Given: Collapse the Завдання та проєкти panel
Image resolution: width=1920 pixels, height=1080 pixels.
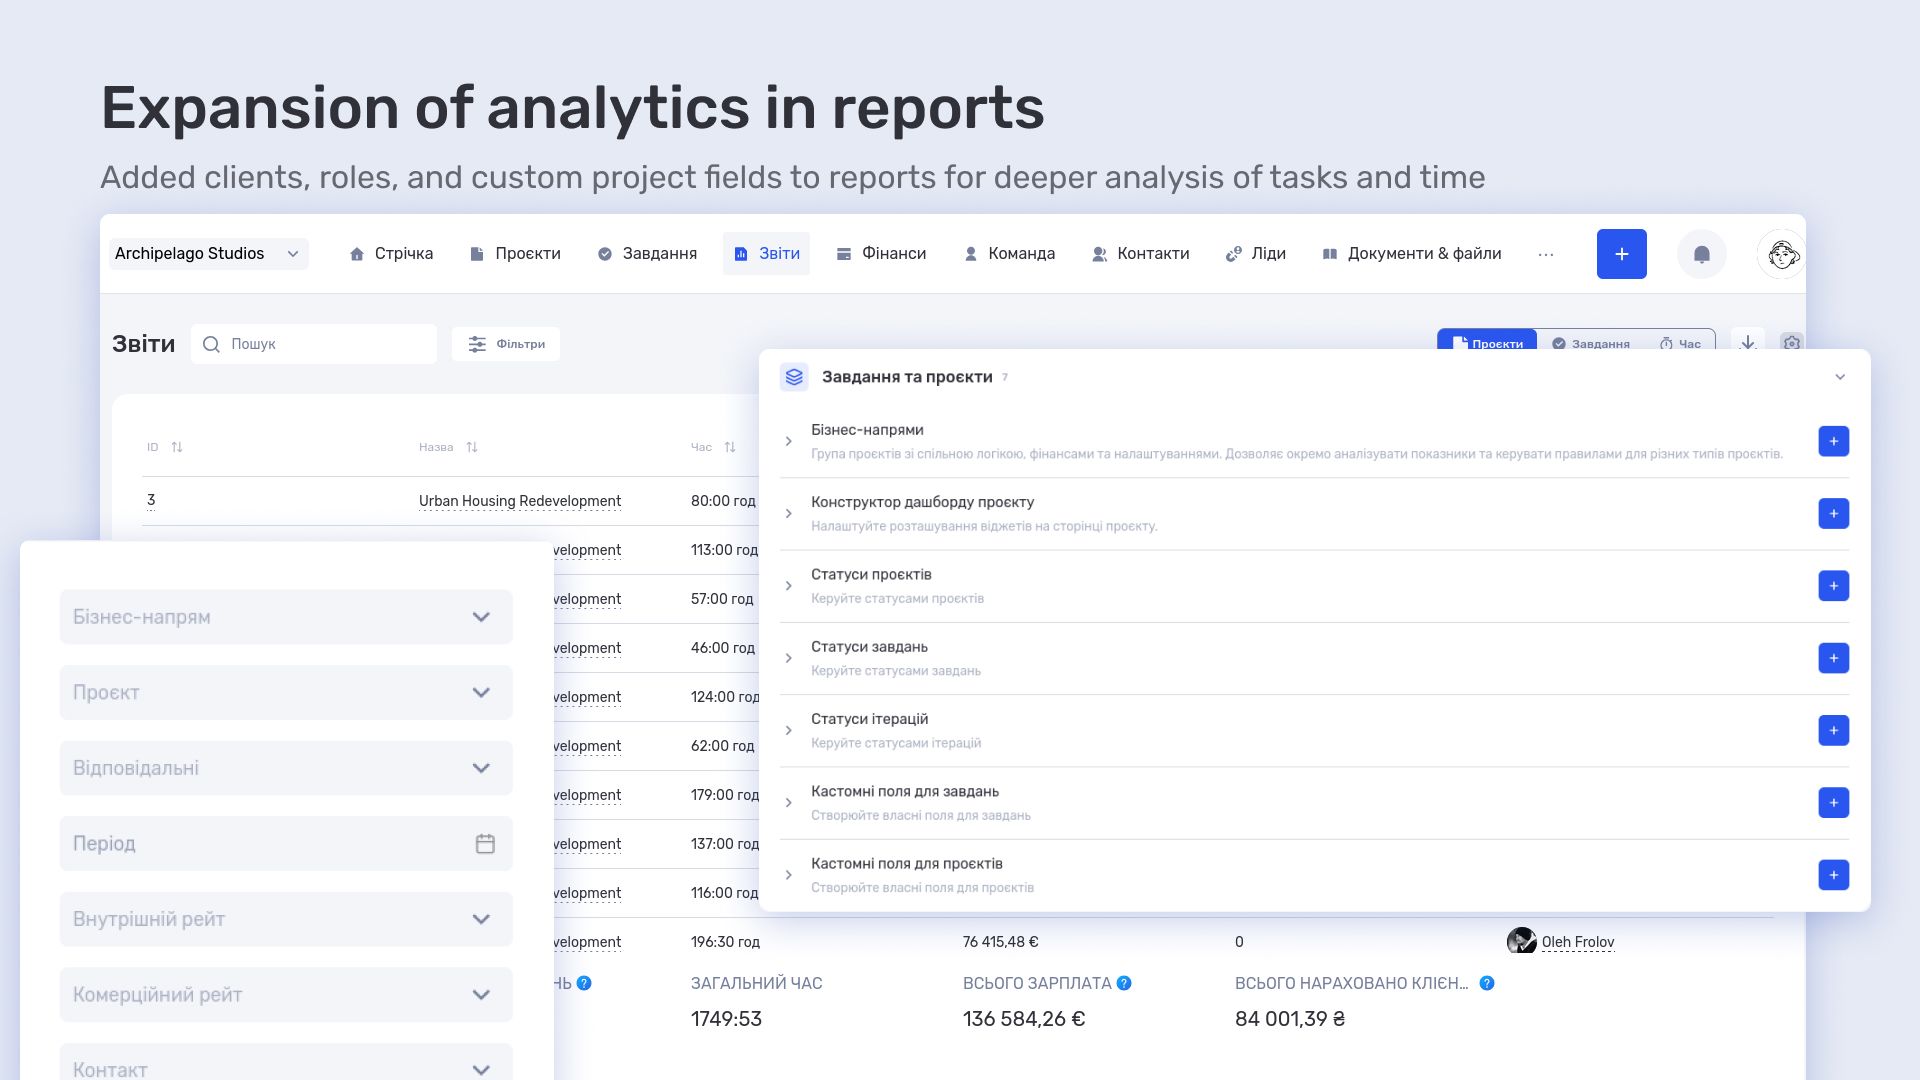Looking at the screenshot, I should pos(1840,377).
